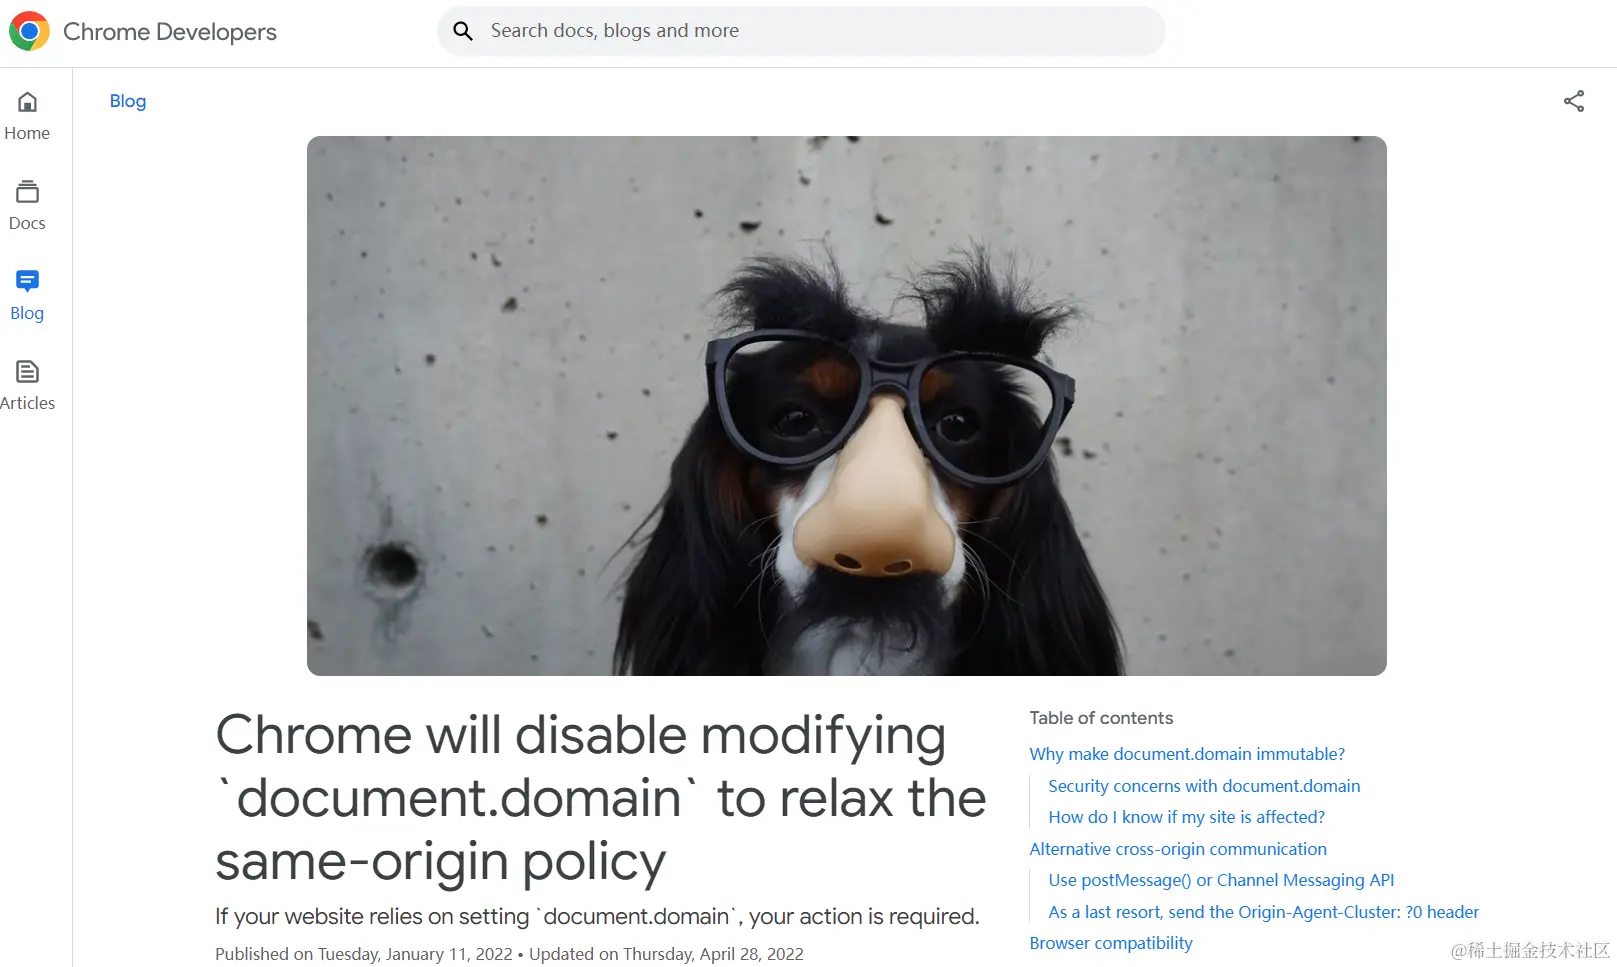Image resolution: width=1617 pixels, height=967 pixels.
Task: Open How do I know if my site is affected?
Action: click(1186, 817)
